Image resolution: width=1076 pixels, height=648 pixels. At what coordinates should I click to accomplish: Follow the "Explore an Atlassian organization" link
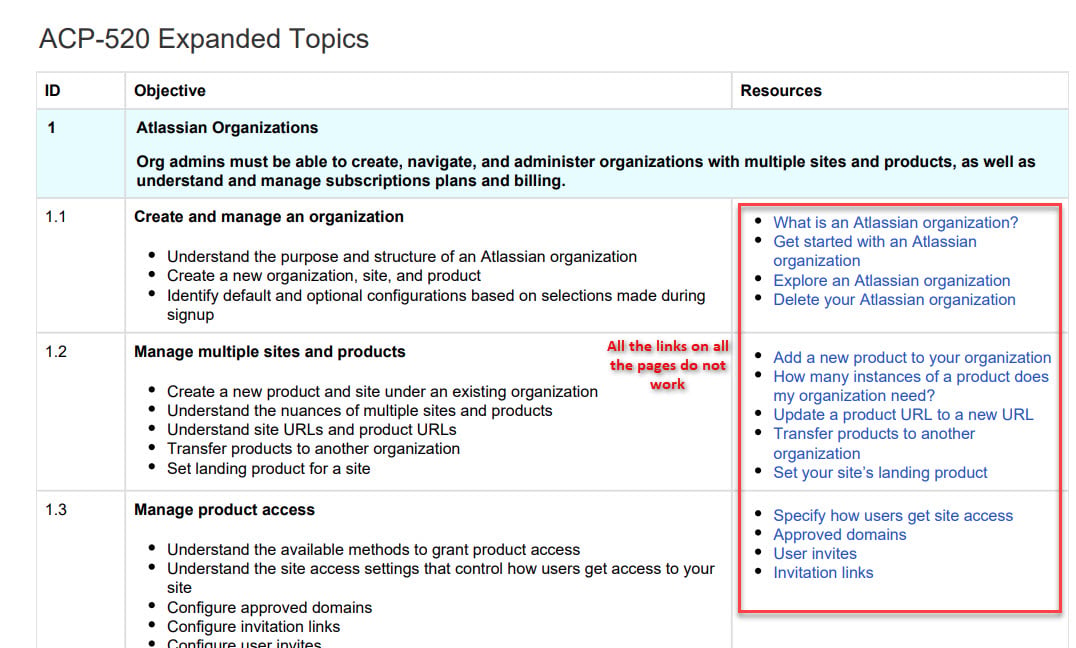[x=891, y=280]
